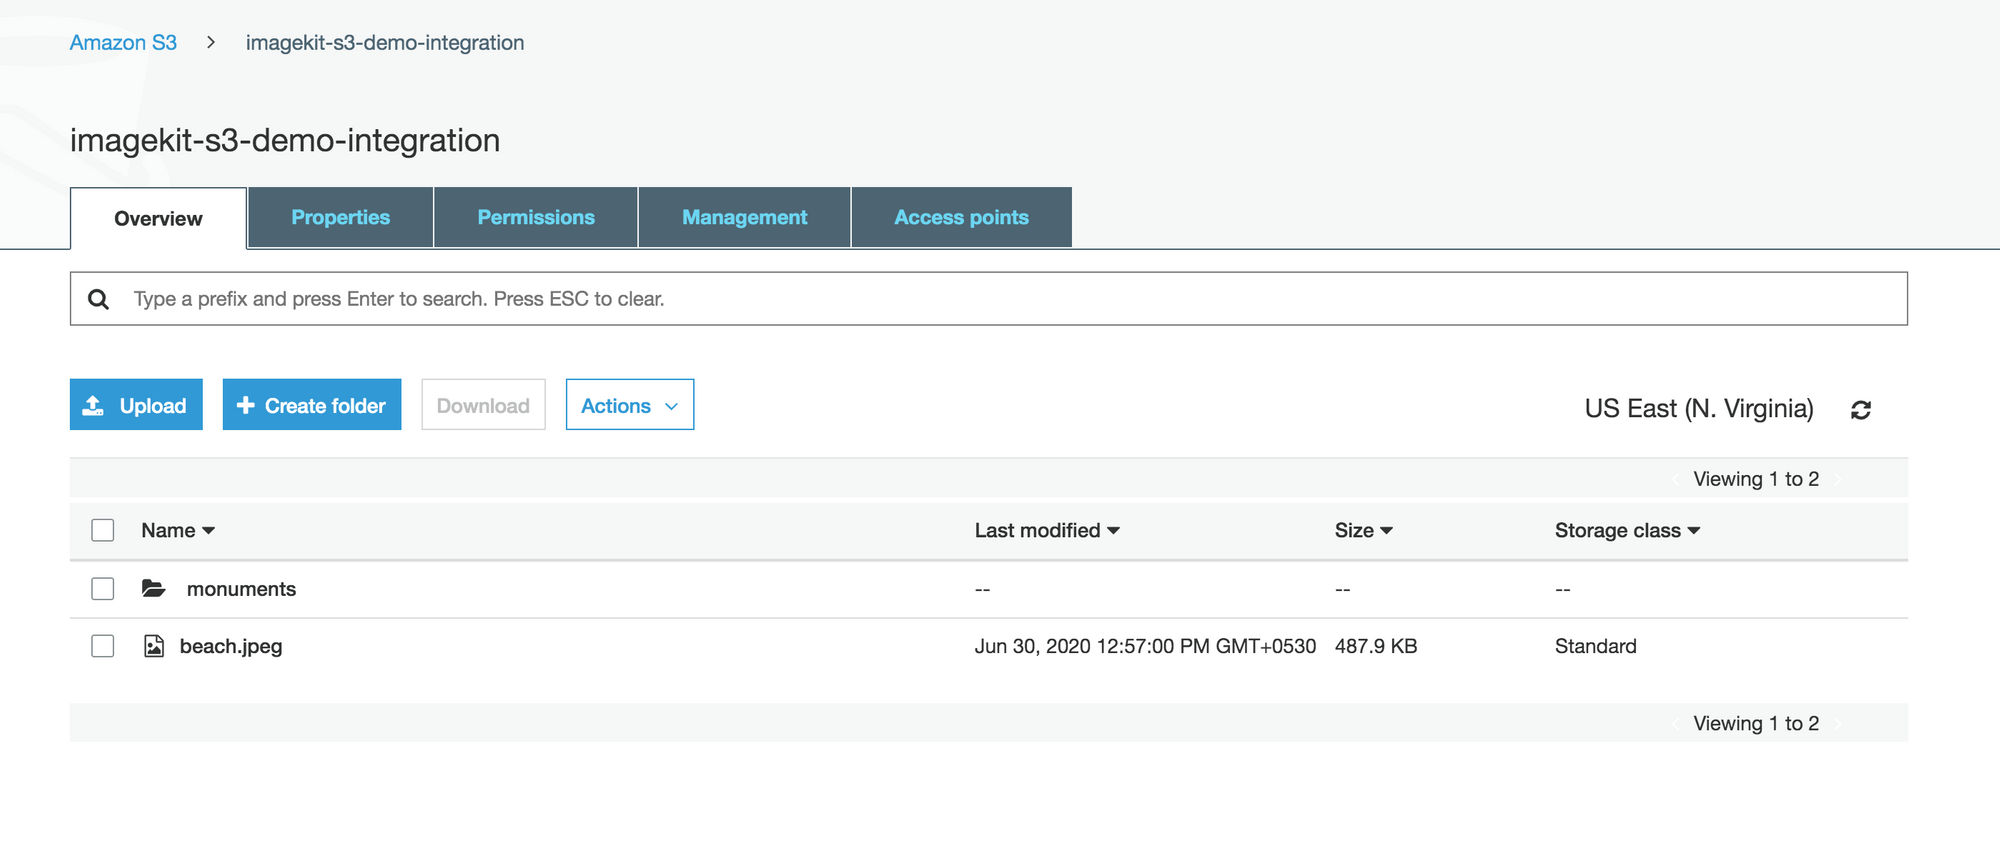The width and height of the screenshot is (2000, 846).
Task: Open the Actions dropdown
Action: click(630, 405)
